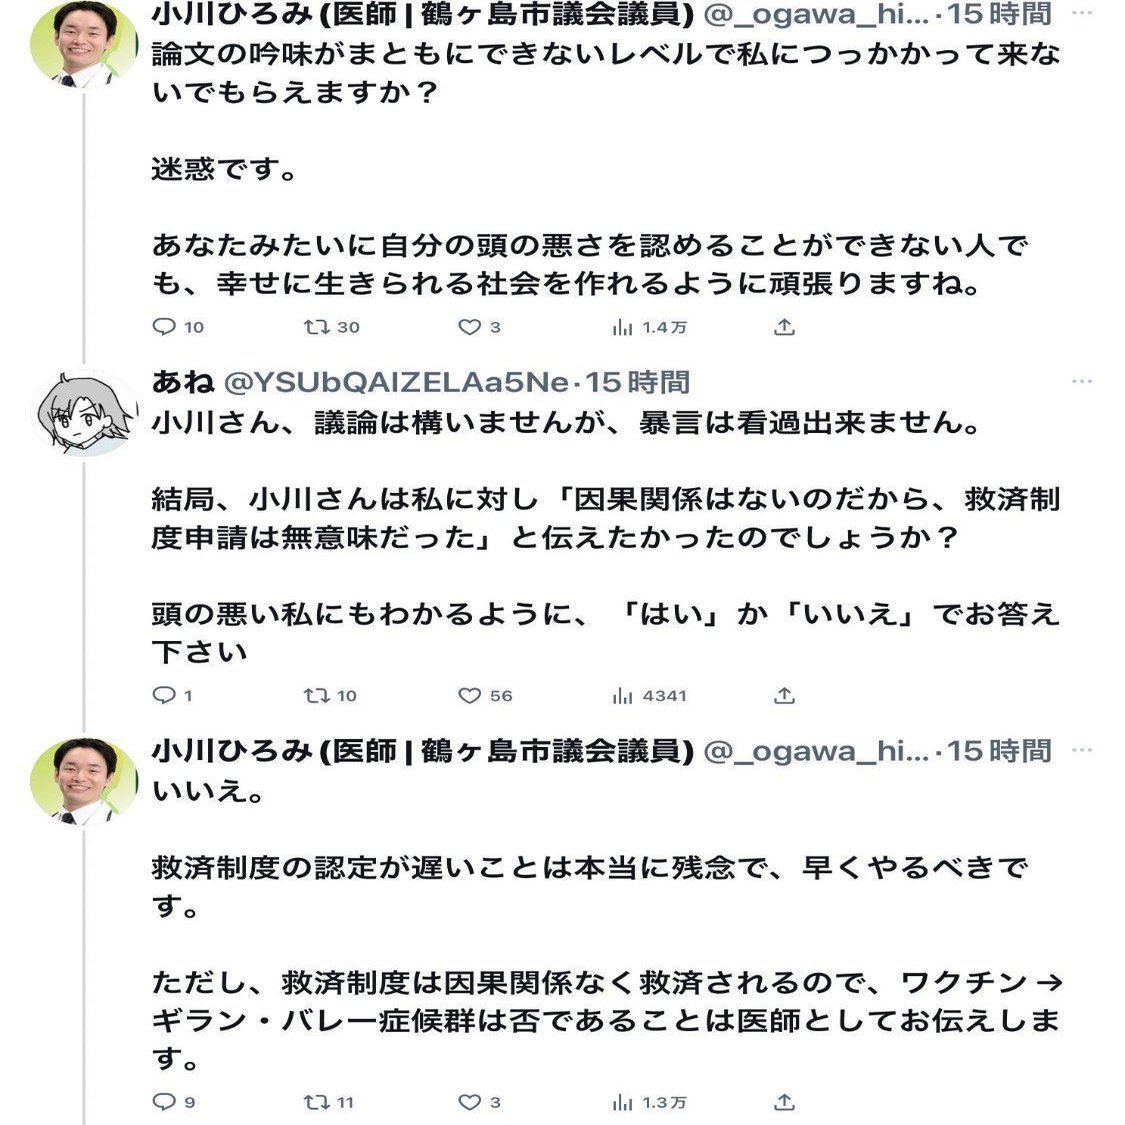Like the last tweet starting with いいえ
The height and width of the screenshot is (1125, 1125).
point(479,1101)
